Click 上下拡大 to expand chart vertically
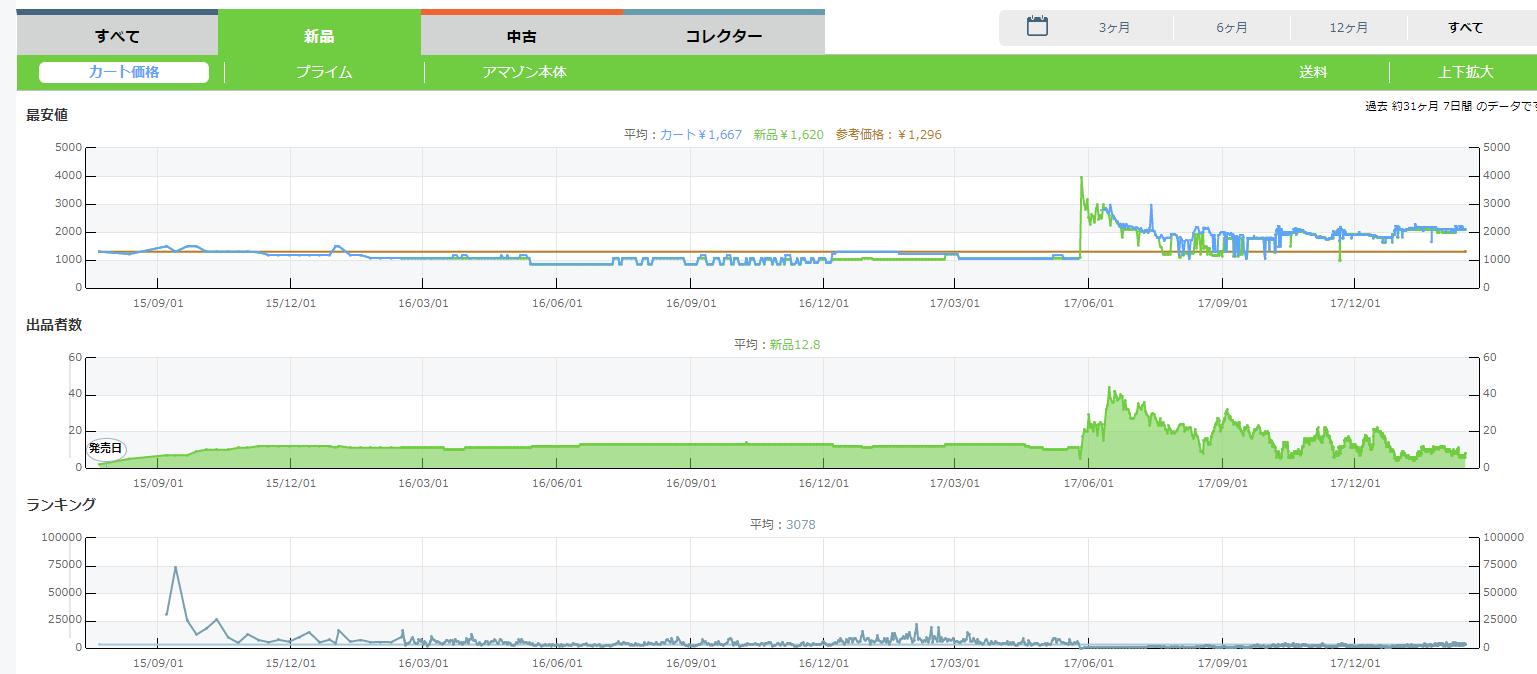Image resolution: width=1537 pixels, height=674 pixels. tap(1465, 72)
